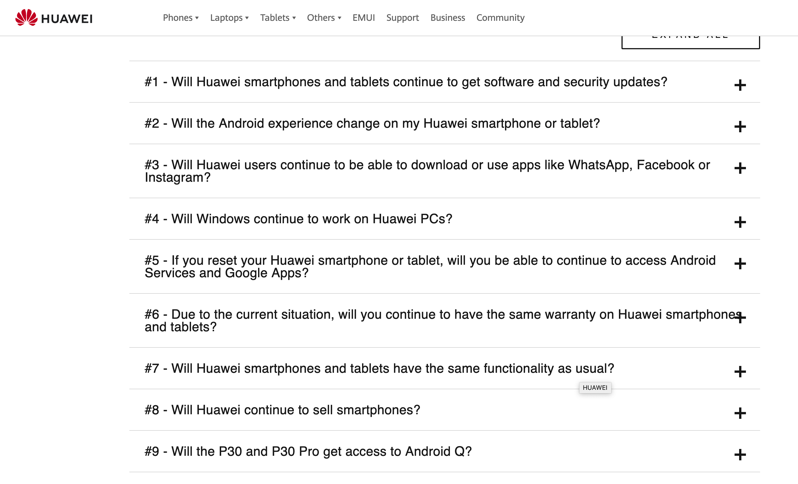Click question text about P30 and Android Q
Viewport: 798px width, 484px height.
point(308,452)
